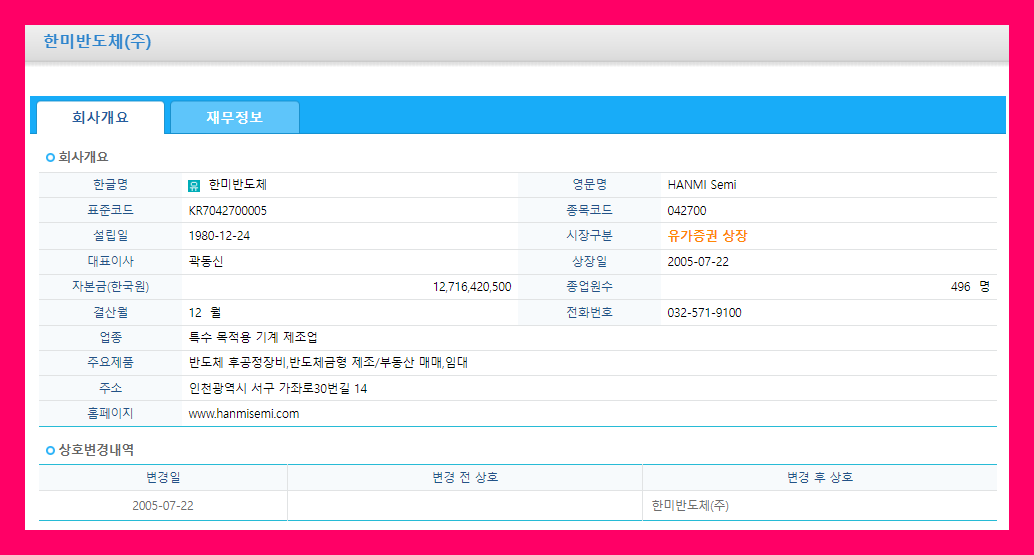This screenshot has width=1034, height=555.
Task: Click the 자본금(한국원) row label
Action: 110,287
